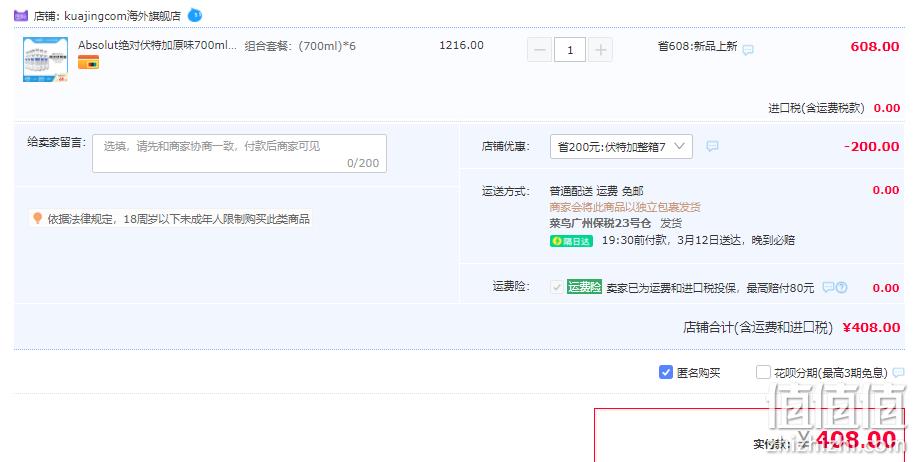Open the Absolut vodka product thumbnail
This screenshot has width=916, height=462.
pyautogui.click(x=46, y=60)
